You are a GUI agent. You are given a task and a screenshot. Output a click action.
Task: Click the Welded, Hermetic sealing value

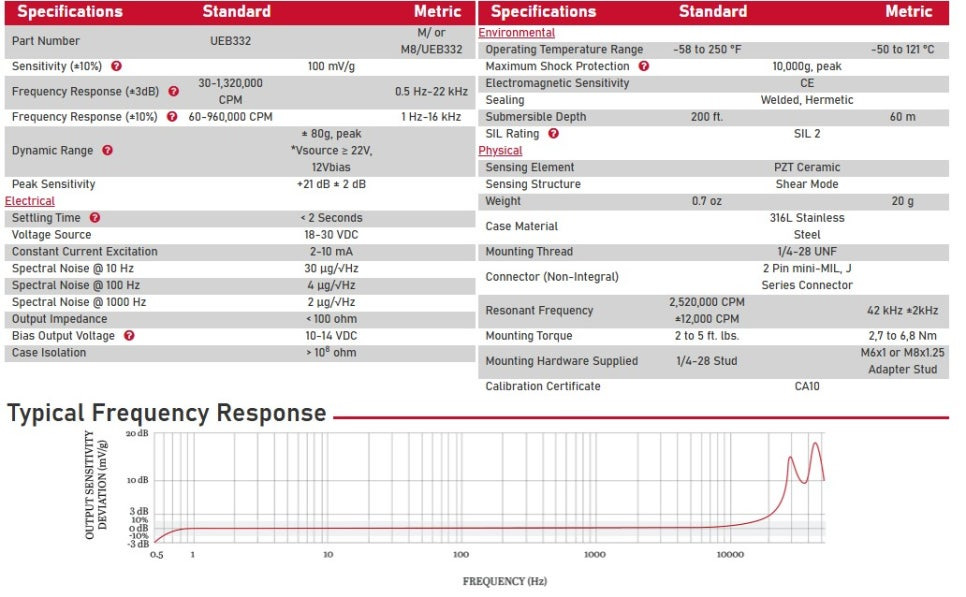tap(807, 100)
